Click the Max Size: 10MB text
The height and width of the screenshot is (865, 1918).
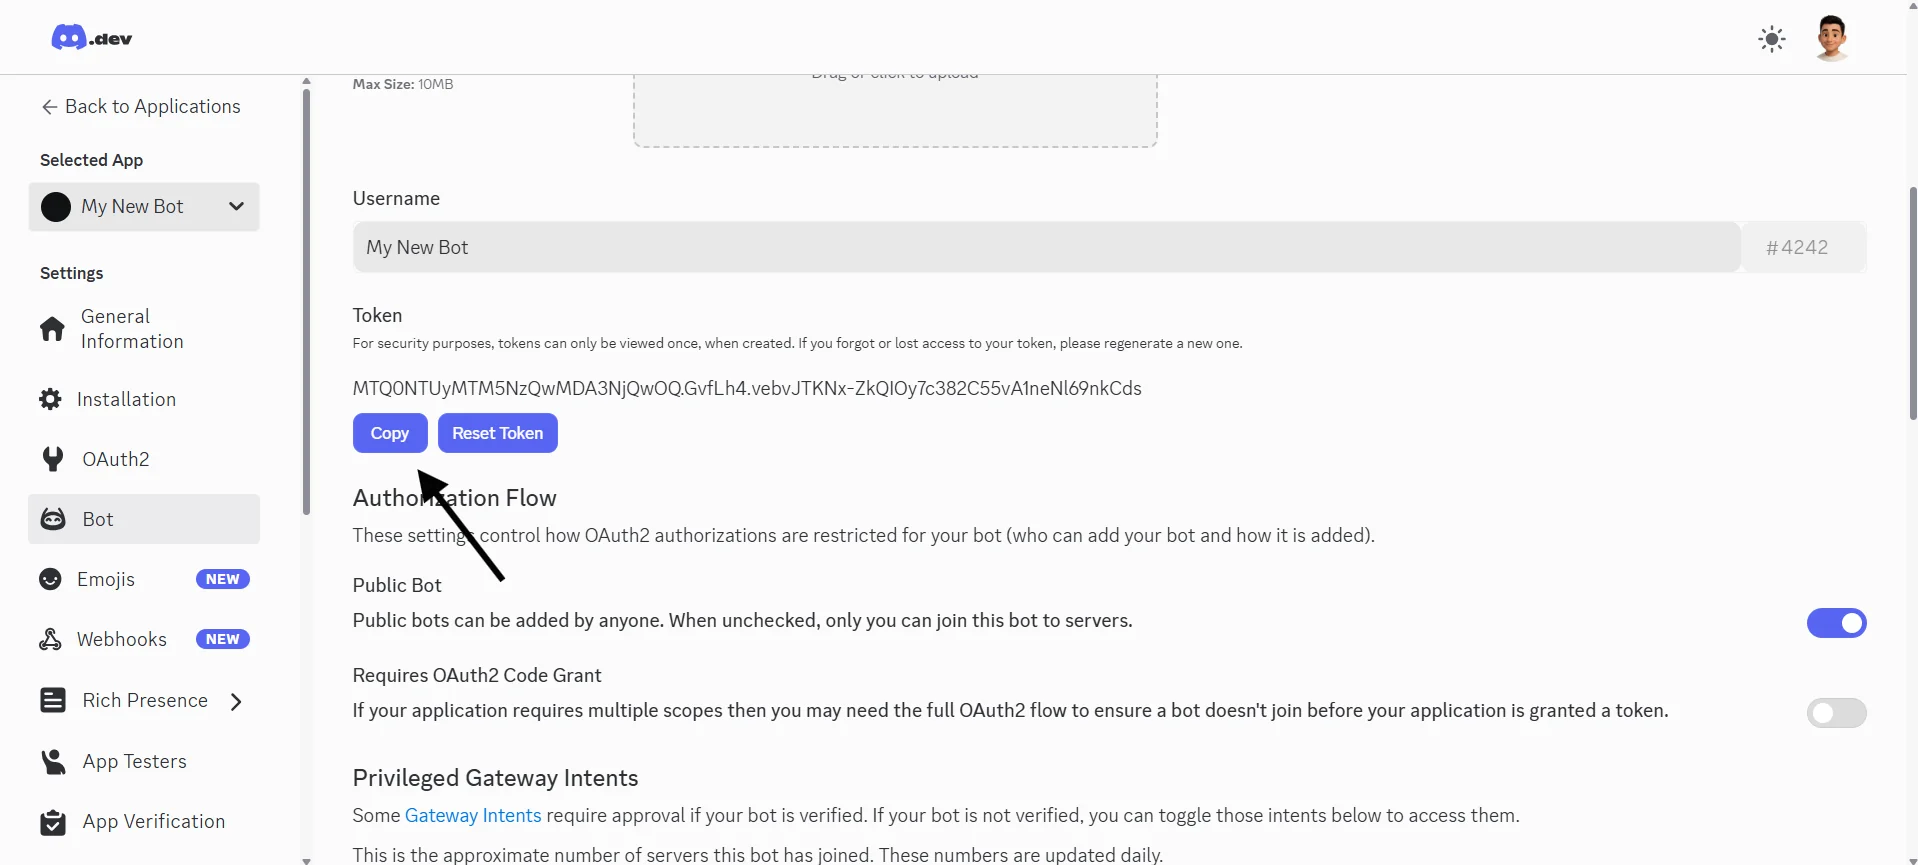(x=403, y=84)
